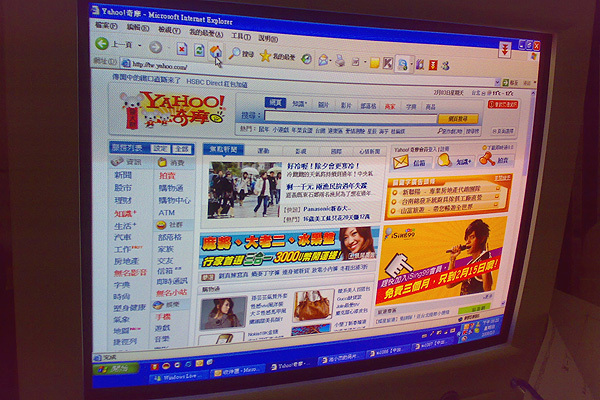Open the History clock toolbar icon
The width and height of the screenshot is (600, 400).
point(306,59)
